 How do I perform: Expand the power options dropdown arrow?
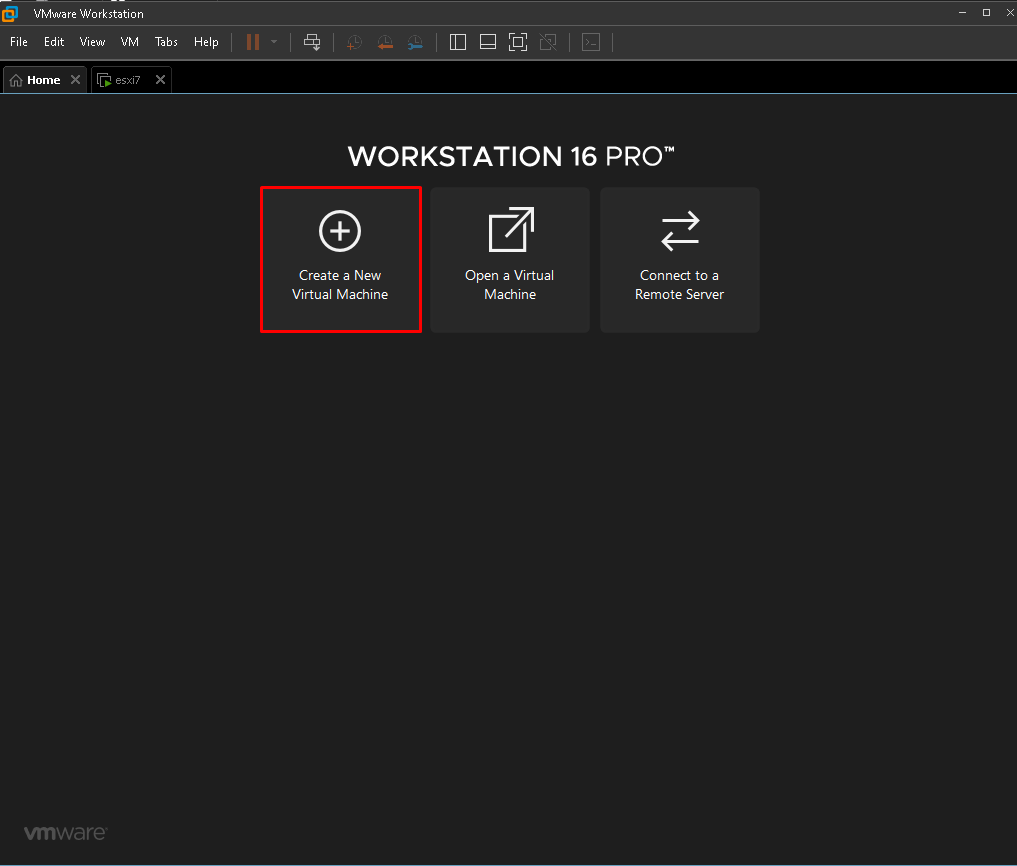pos(274,42)
